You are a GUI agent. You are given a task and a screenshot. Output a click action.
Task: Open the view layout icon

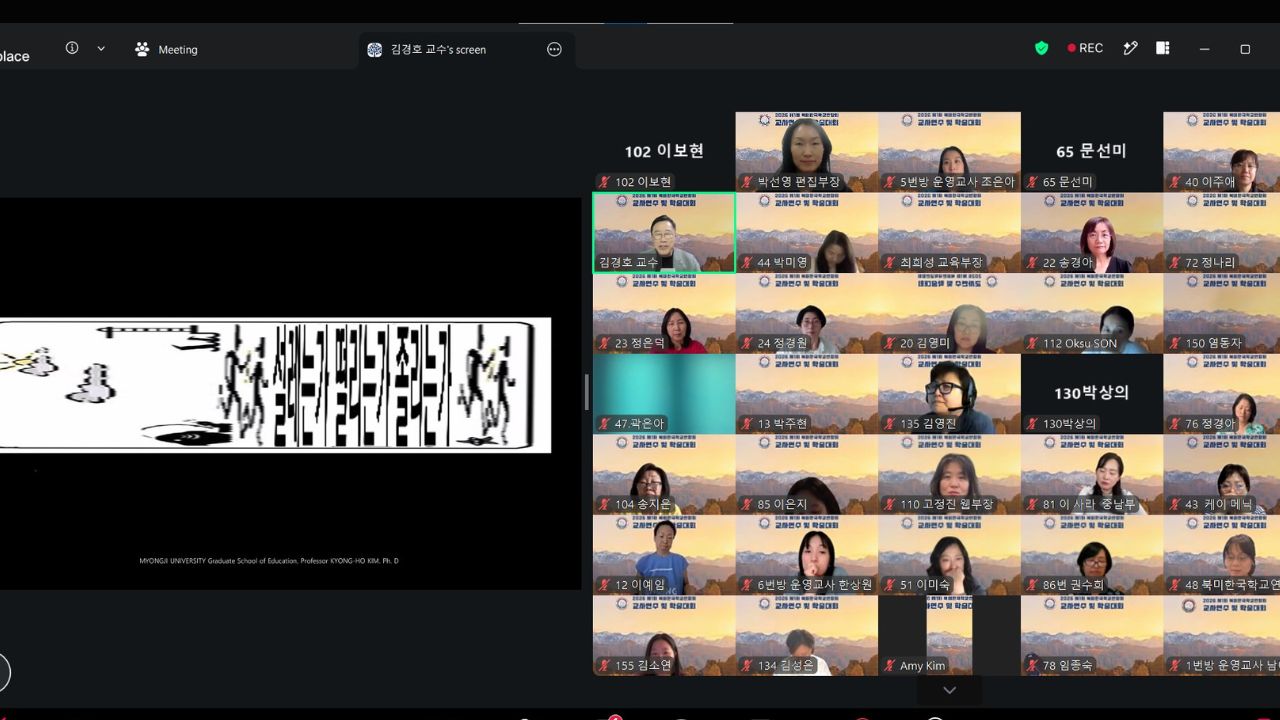pyautogui.click(x=1163, y=48)
